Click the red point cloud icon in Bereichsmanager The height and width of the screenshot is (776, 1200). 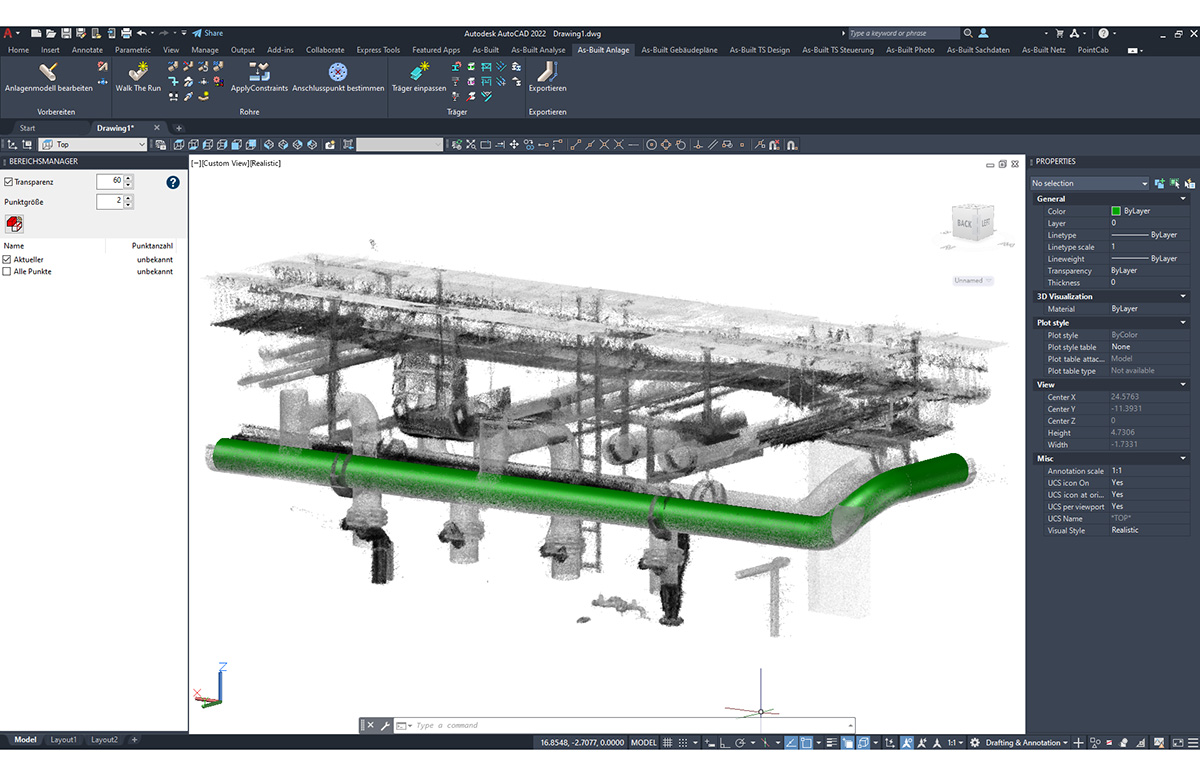pos(14,224)
